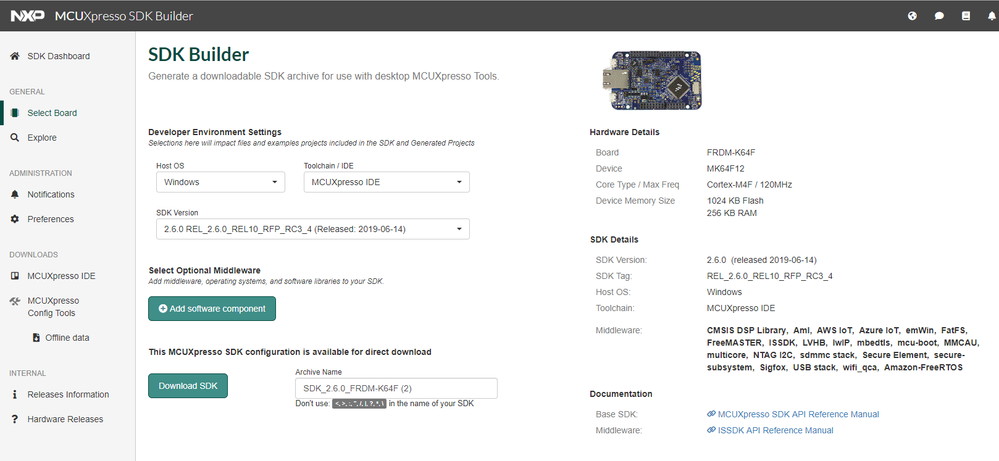Click the question mark icon beside Hardware Releases
The height and width of the screenshot is (461, 999).
click(15, 419)
